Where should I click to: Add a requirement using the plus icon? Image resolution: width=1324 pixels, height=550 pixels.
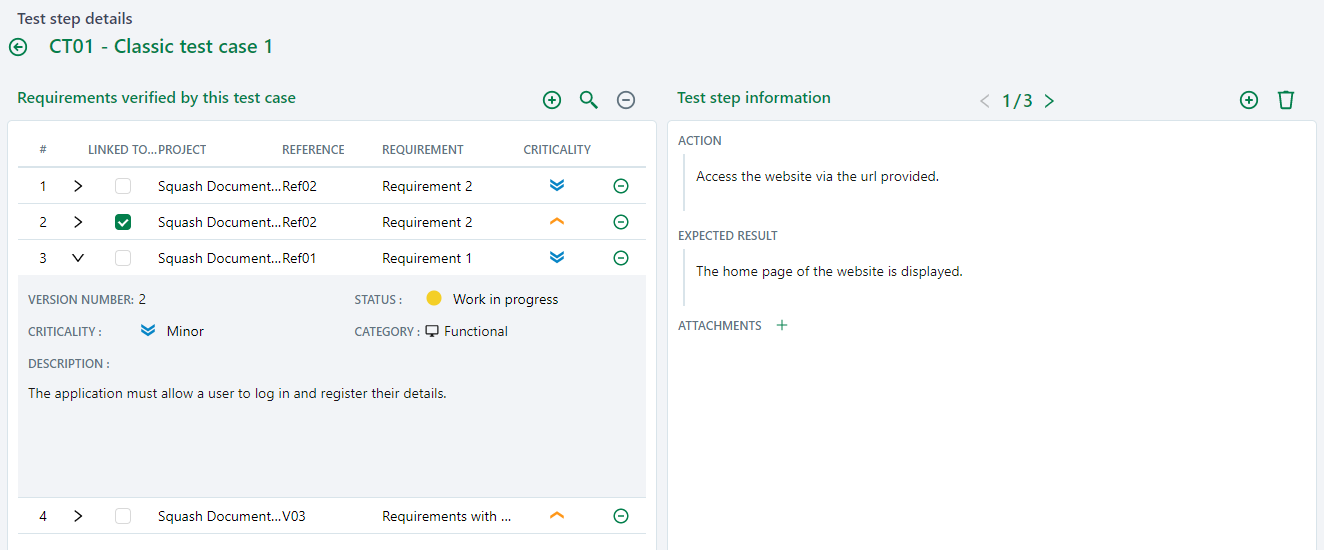click(x=552, y=100)
